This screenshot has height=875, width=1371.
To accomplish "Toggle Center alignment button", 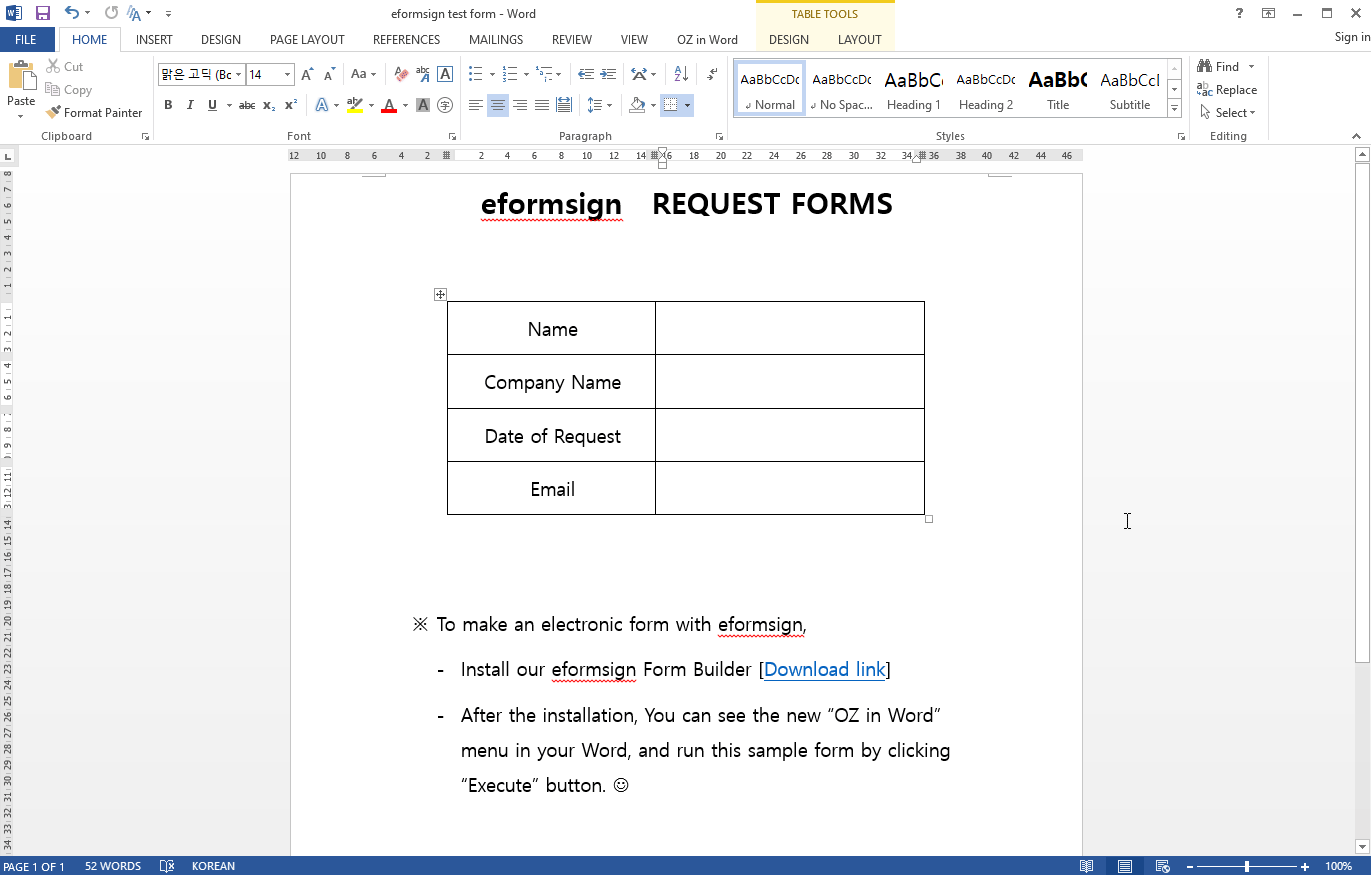I will [x=498, y=105].
